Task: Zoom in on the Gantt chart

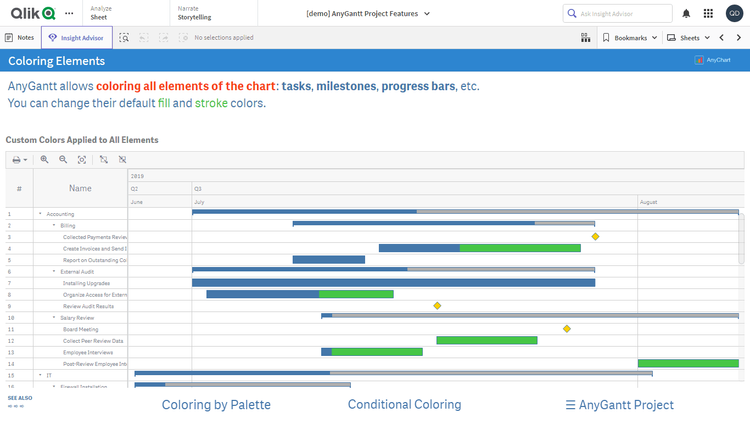Action: [x=44, y=159]
